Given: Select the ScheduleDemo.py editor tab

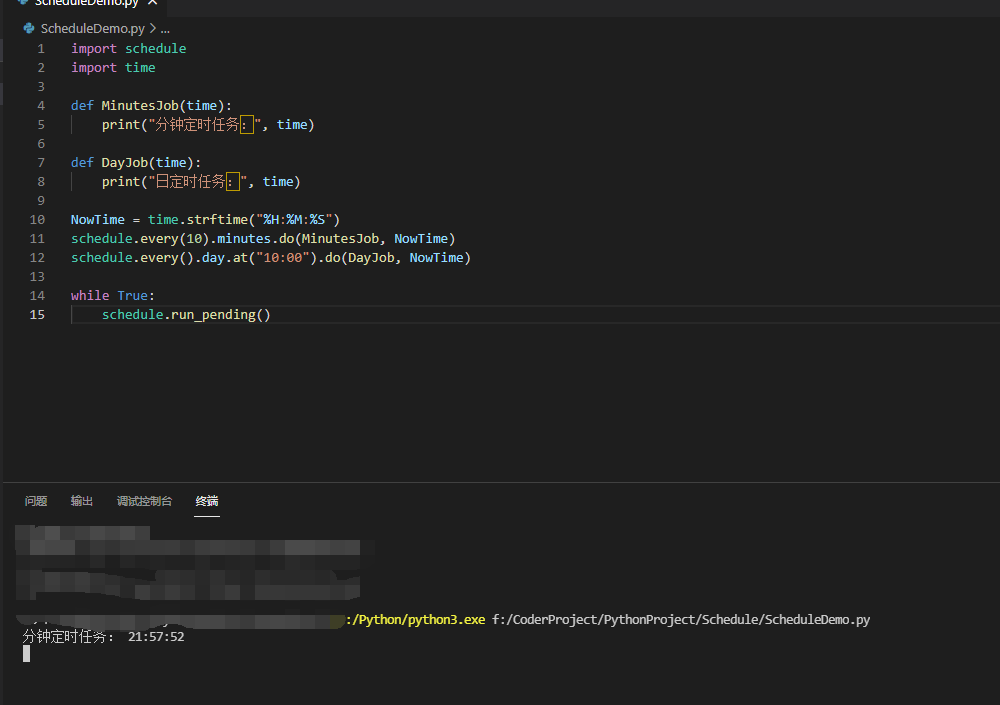Looking at the screenshot, I should pyautogui.click(x=85, y=3).
